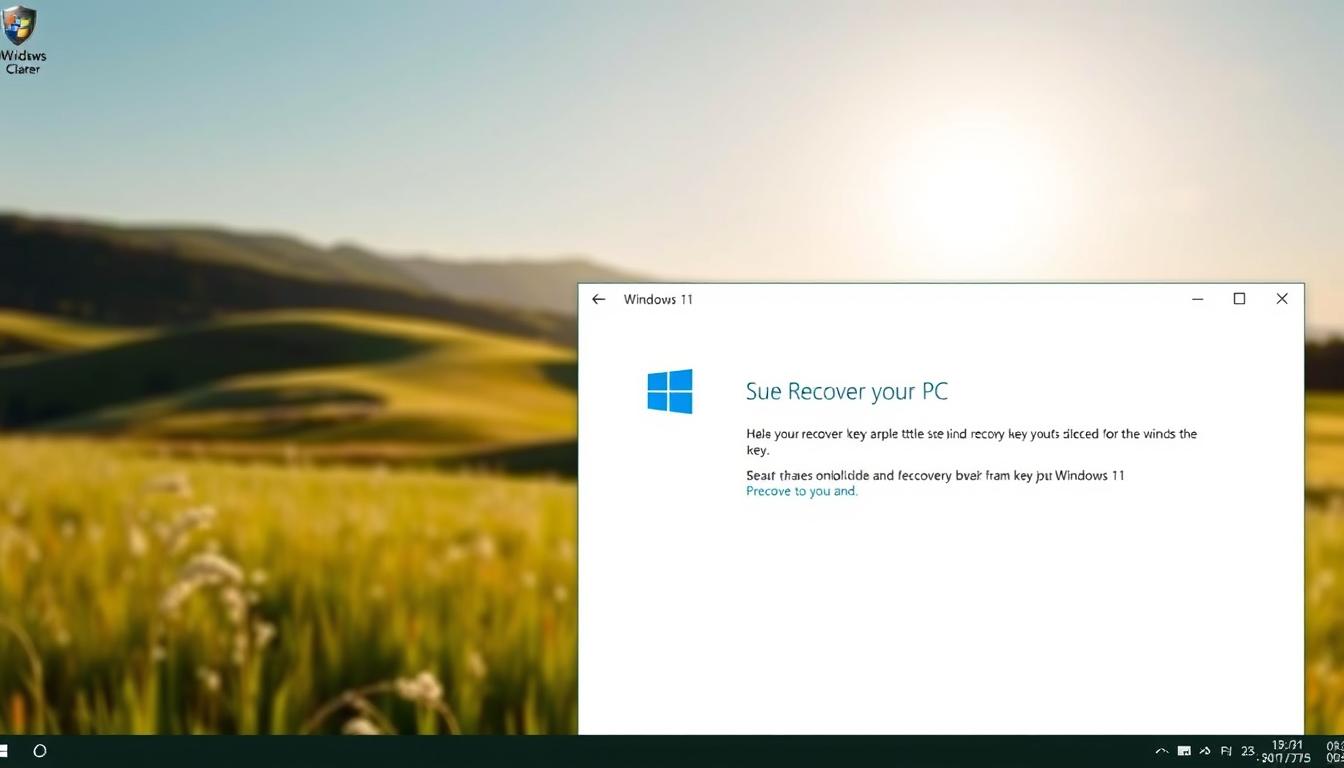
Task: Click the line starting 'Searf thaies'
Action: tap(935, 475)
